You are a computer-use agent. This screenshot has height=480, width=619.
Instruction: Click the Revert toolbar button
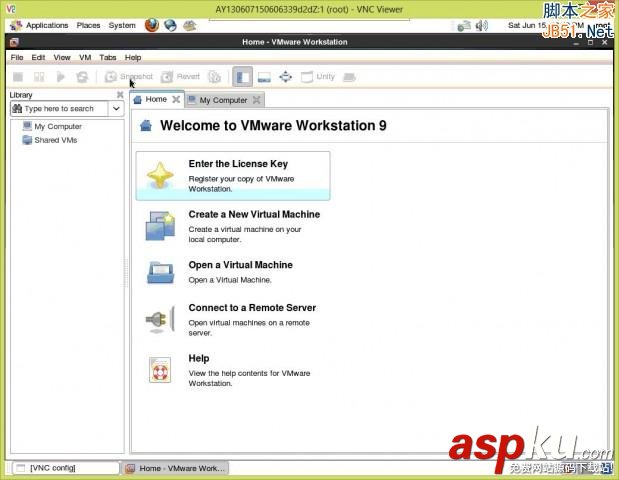tap(180, 77)
